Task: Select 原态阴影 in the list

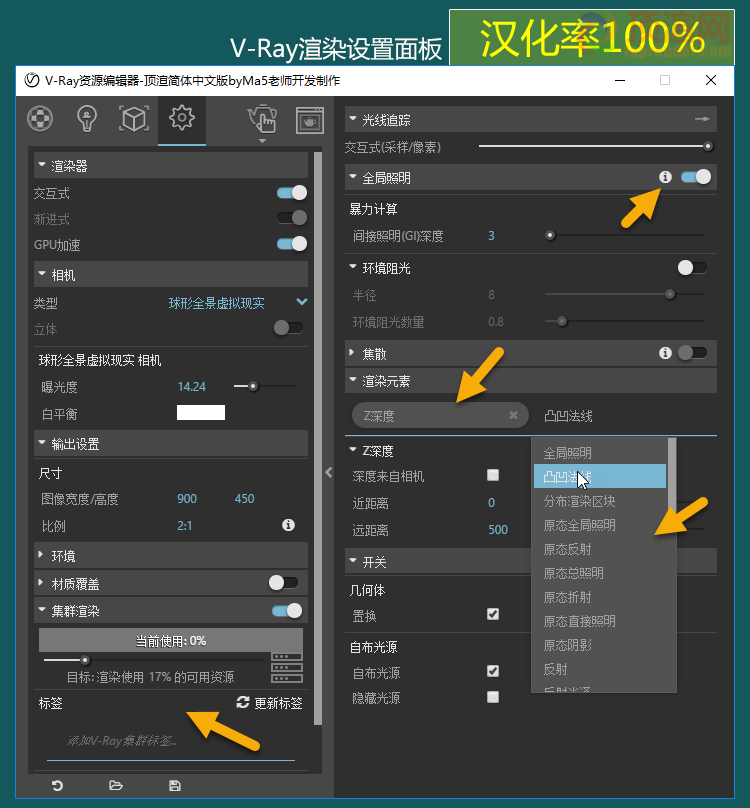Action: [x=600, y=645]
